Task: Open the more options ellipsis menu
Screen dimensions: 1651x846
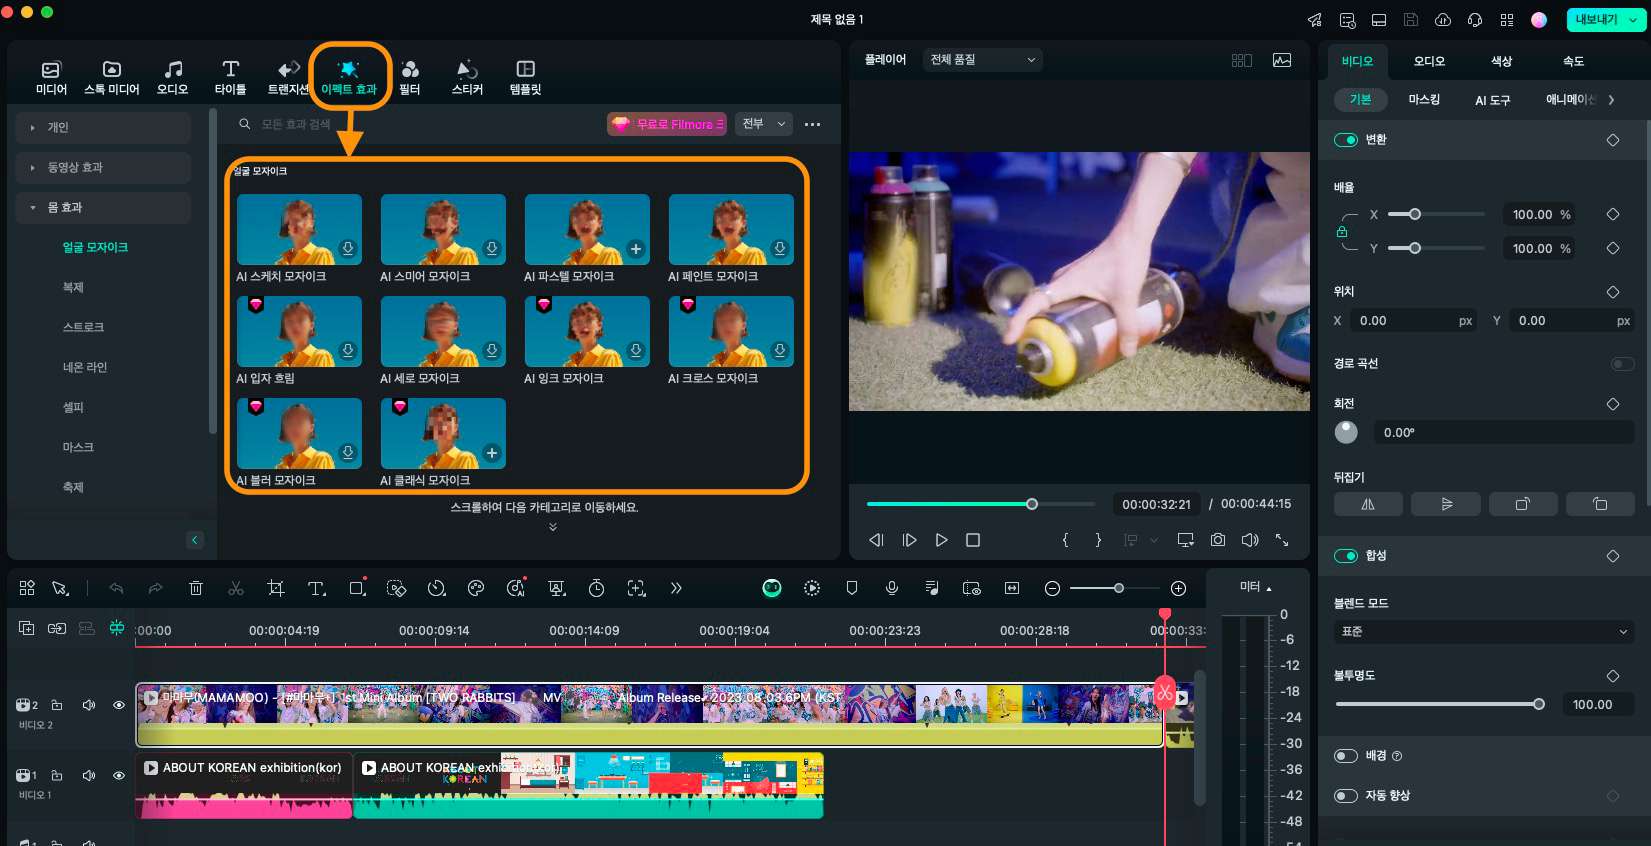Action: click(x=812, y=124)
